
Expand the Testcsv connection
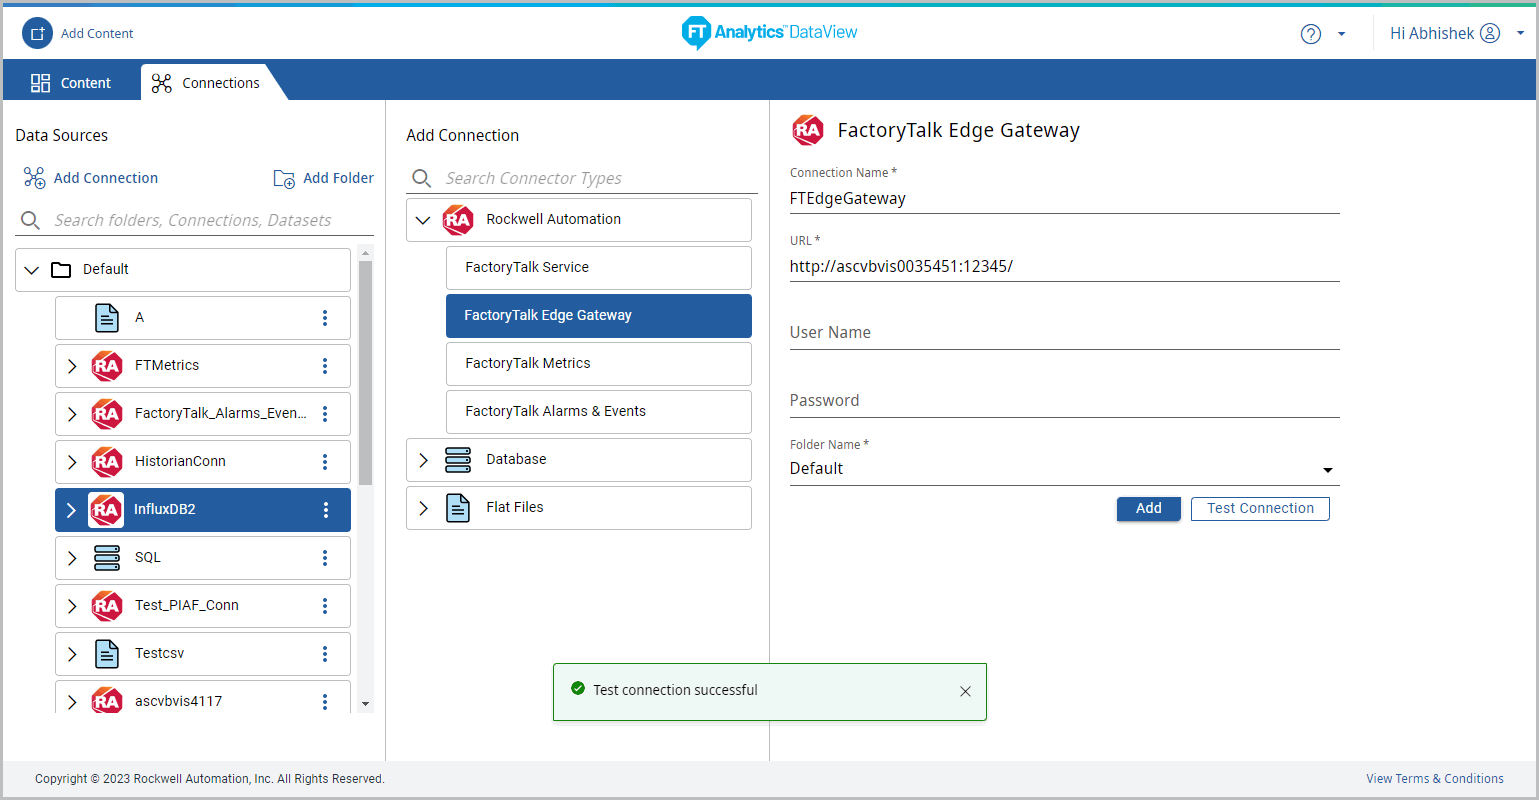click(72, 654)
